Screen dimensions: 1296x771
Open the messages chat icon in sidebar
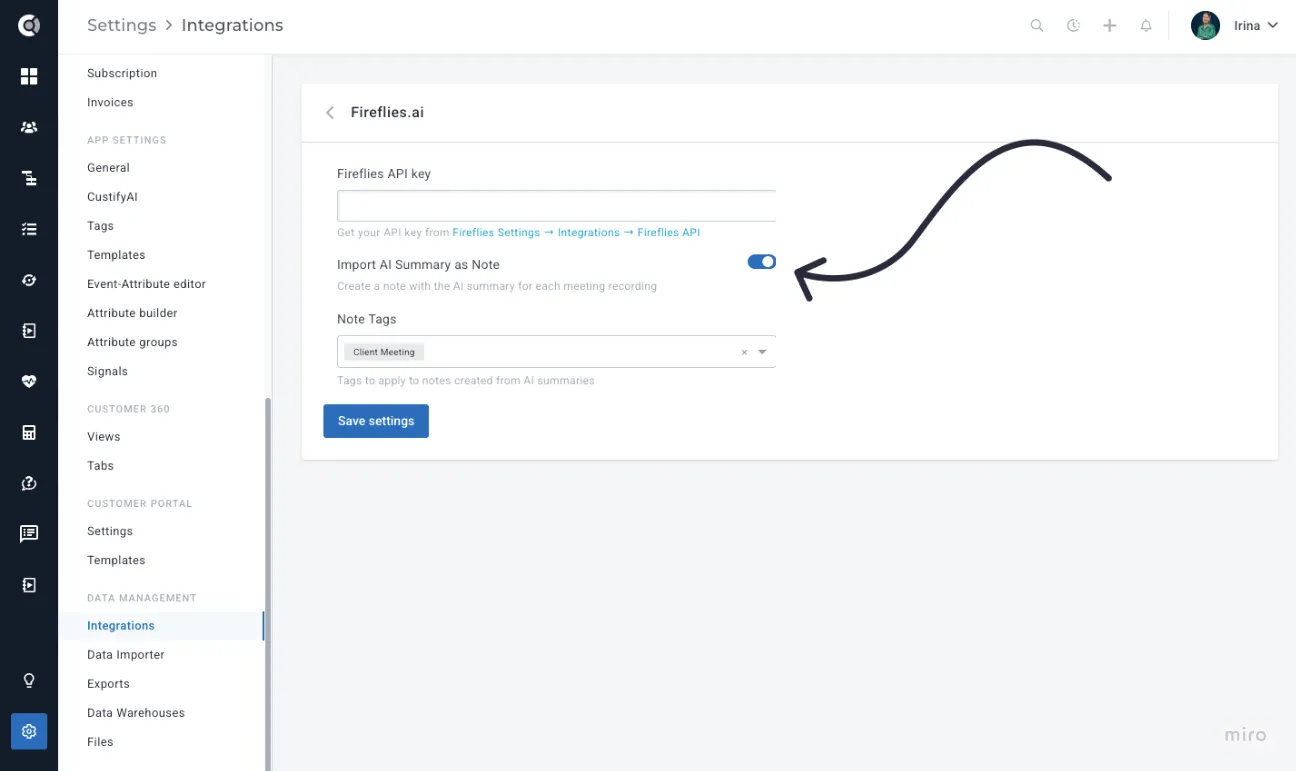pos(29,534)
